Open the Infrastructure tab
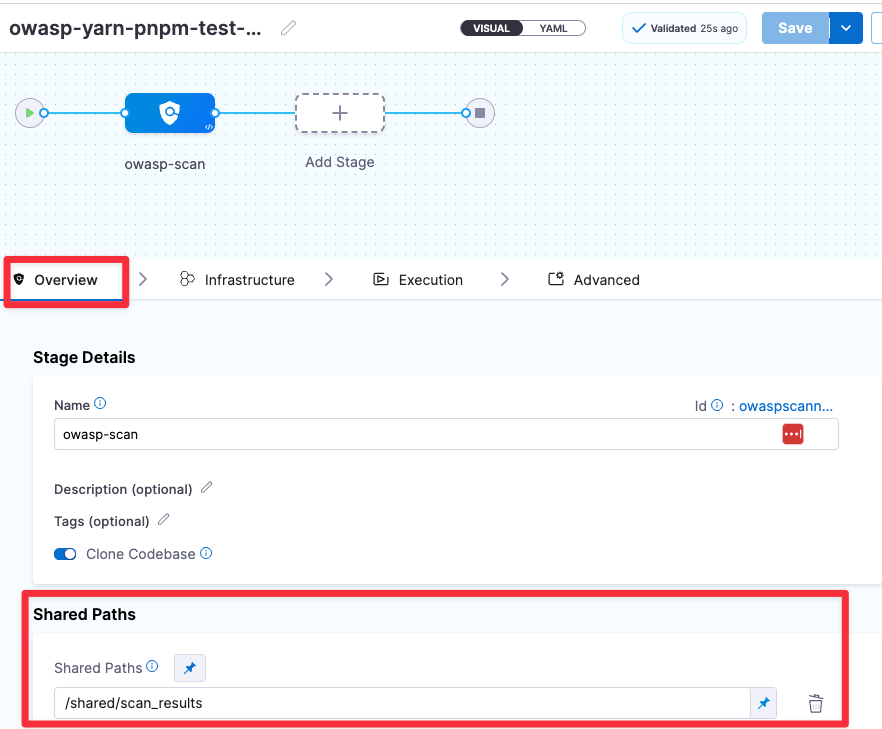882x729 pixels. coord(249,279)
